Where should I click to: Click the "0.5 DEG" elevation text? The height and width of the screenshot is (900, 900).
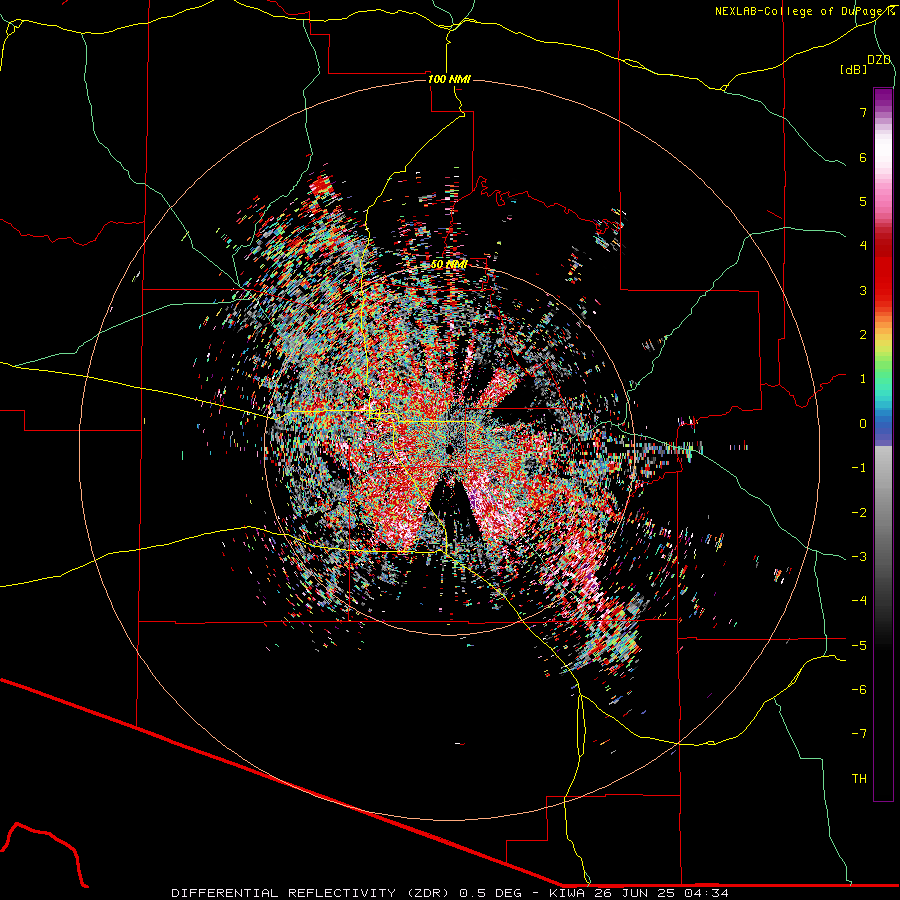(490, 893)
